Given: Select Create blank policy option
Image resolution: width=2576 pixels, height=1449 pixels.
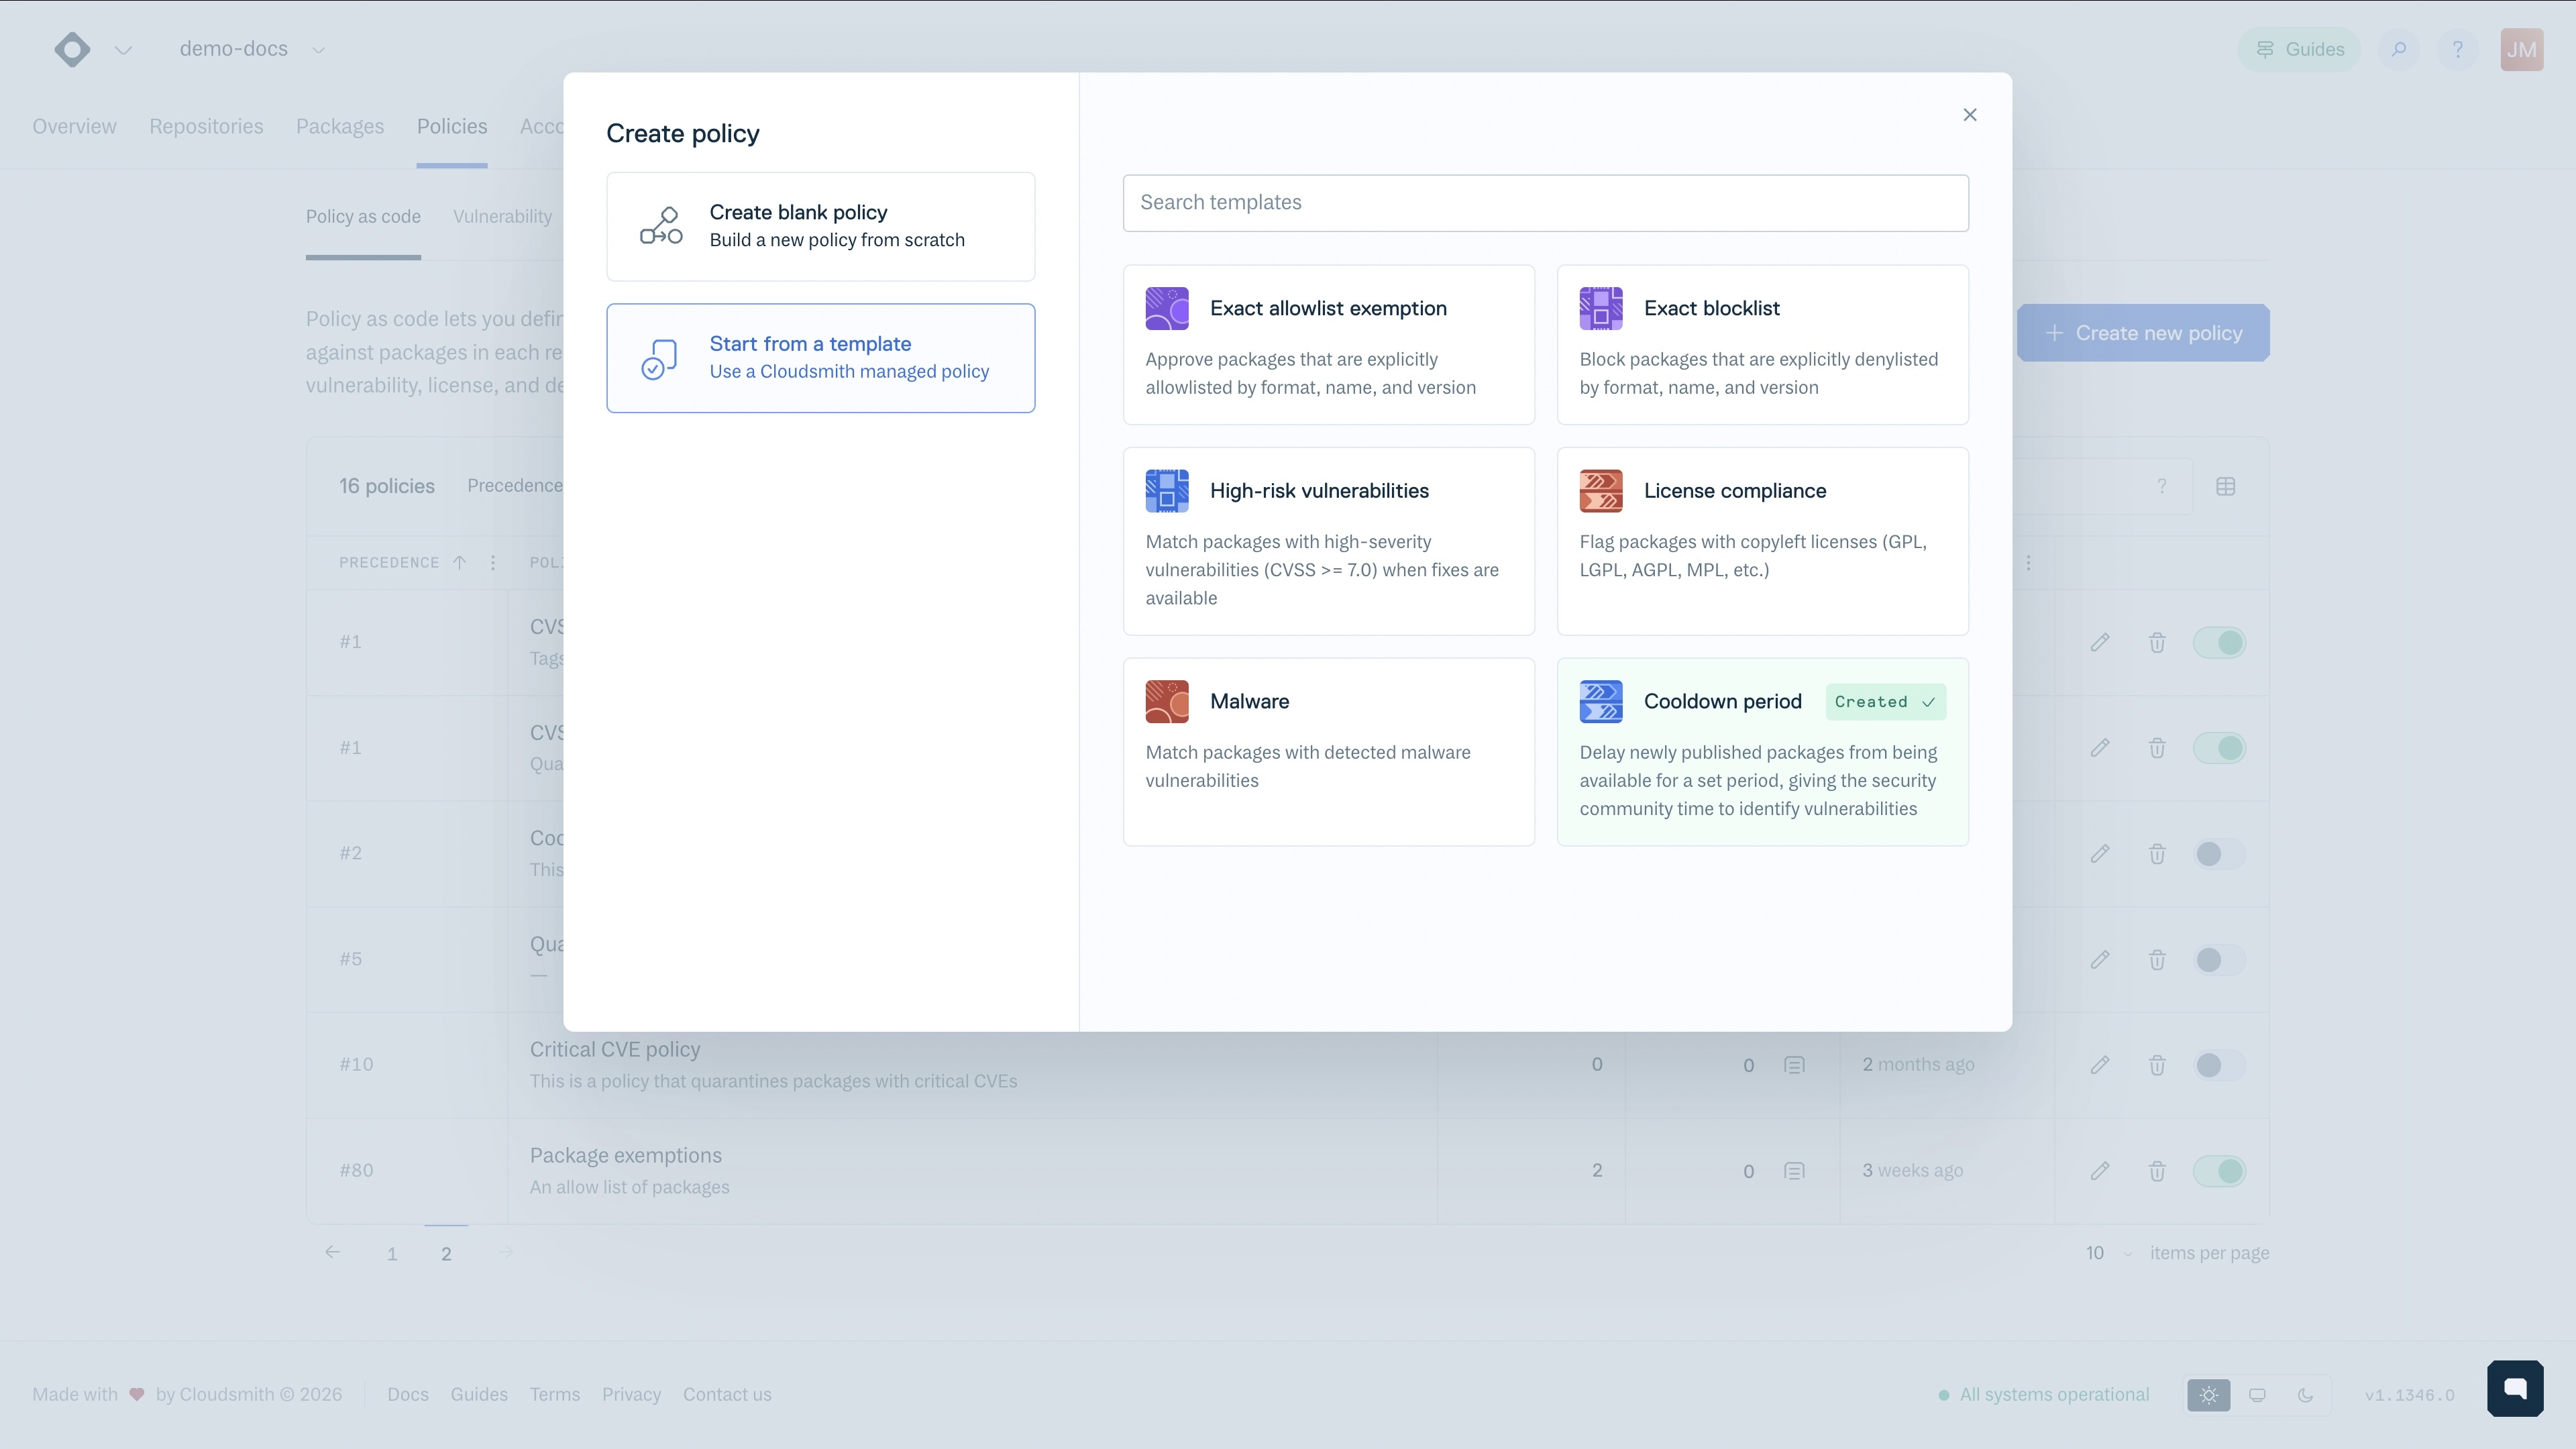Looking at the screenshot, I should click(820, 226).
